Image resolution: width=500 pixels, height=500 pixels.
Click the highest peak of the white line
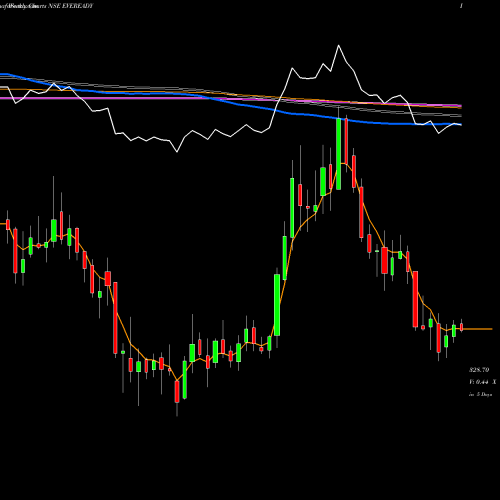[x=339, y=45]
